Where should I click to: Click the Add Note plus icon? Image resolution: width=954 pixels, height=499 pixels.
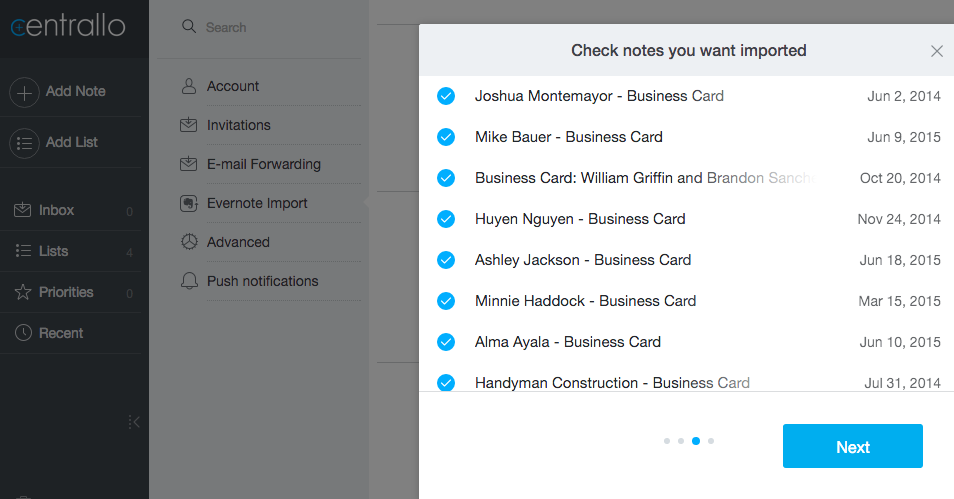(24, 92)
